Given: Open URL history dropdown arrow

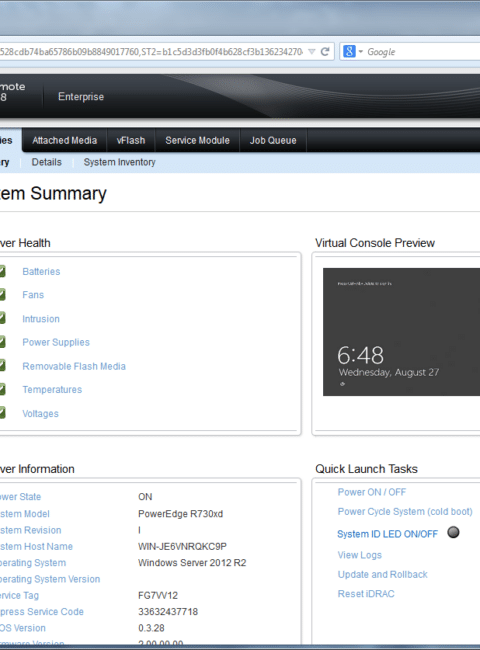Looking at the screenshot, I should [x=312, y=52].
